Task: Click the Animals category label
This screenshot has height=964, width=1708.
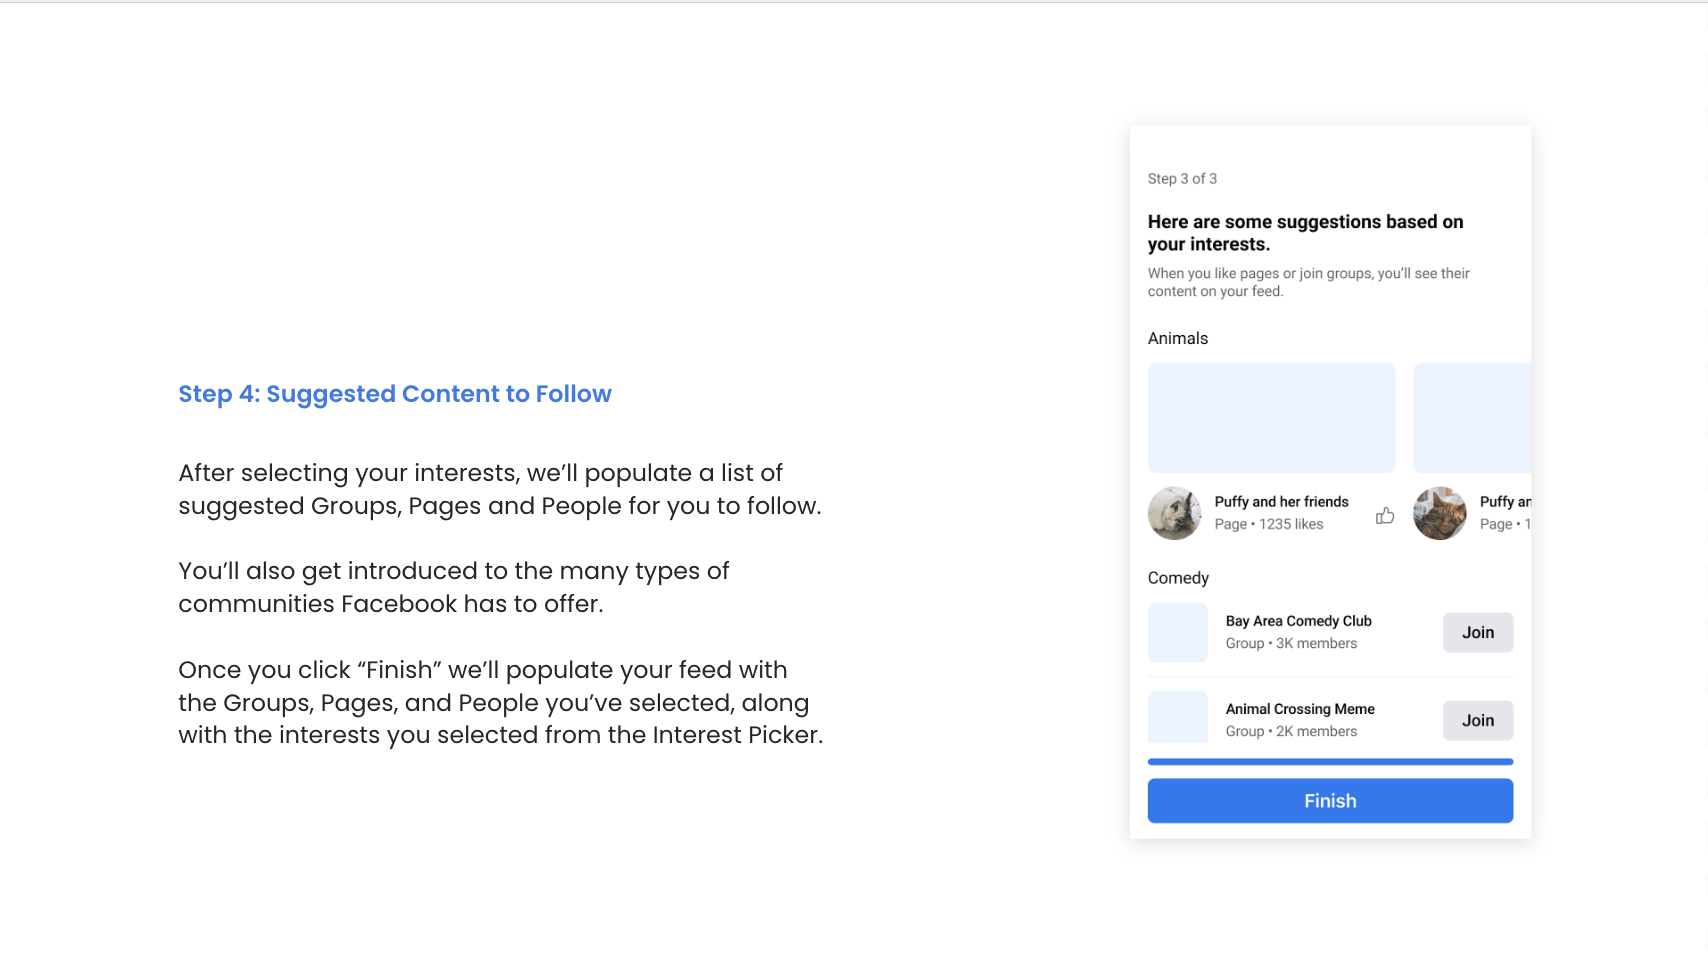Action: tap(1178, 338)
